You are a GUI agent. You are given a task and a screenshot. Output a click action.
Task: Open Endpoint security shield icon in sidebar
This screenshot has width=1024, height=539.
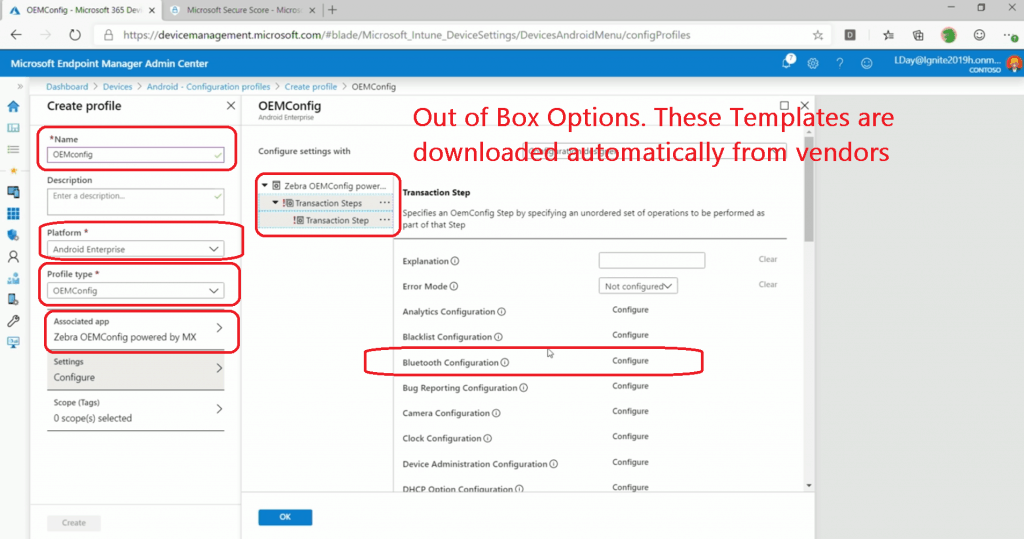[x=13, y=235]
